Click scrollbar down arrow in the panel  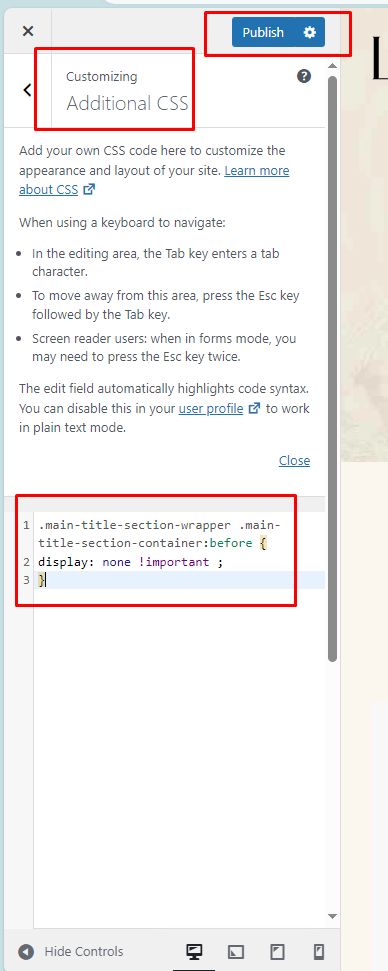332,916
